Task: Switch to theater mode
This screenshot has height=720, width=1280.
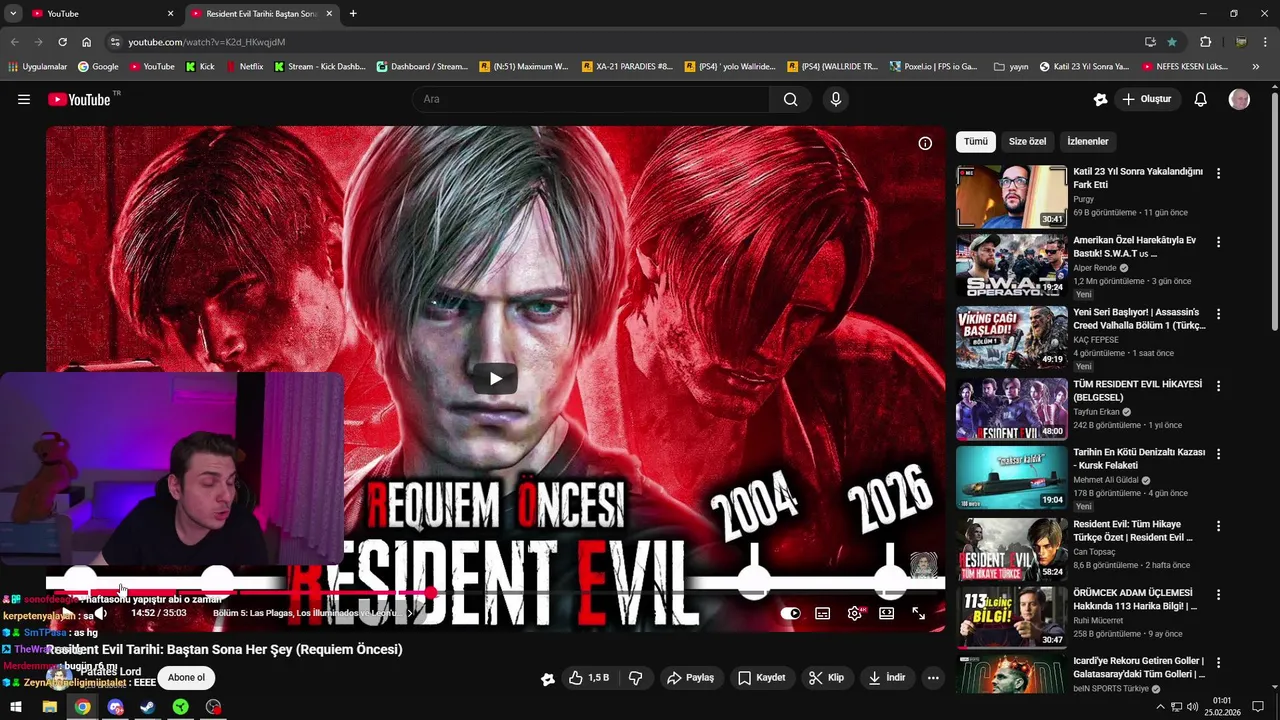Action: pyautogui.click(x=886, y=613)
